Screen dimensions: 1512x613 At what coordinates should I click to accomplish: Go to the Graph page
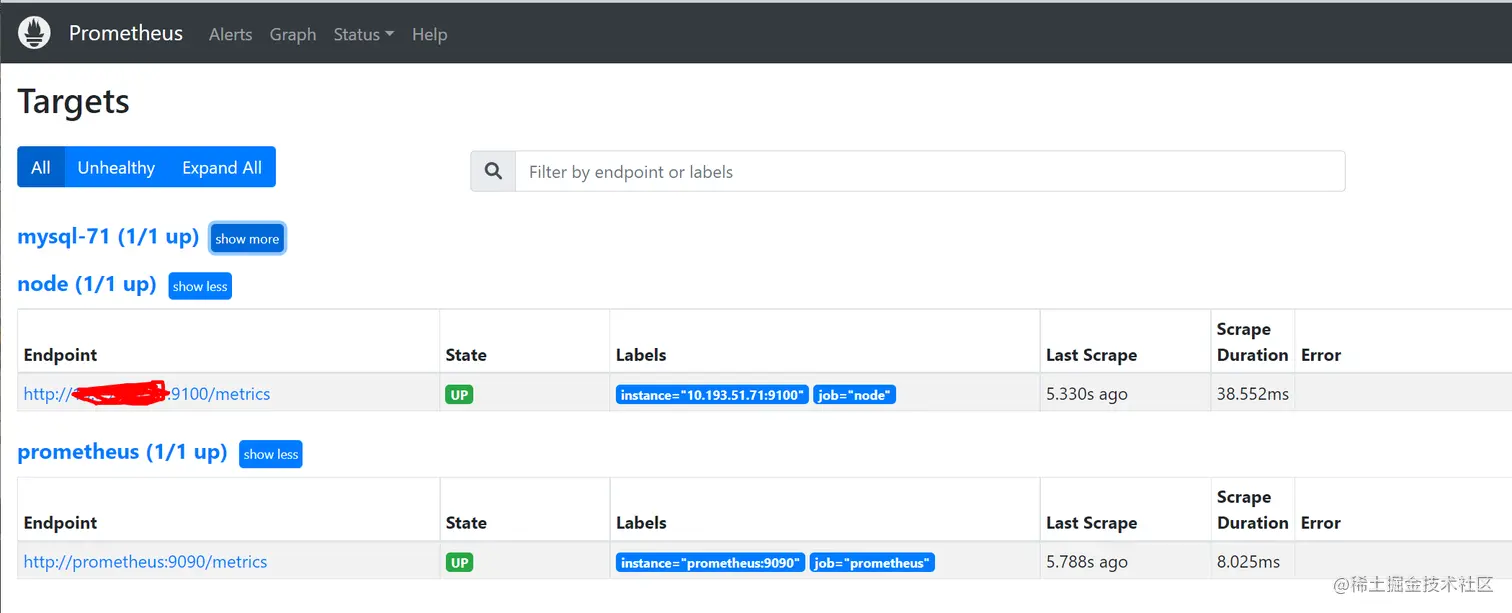[293, 34]
